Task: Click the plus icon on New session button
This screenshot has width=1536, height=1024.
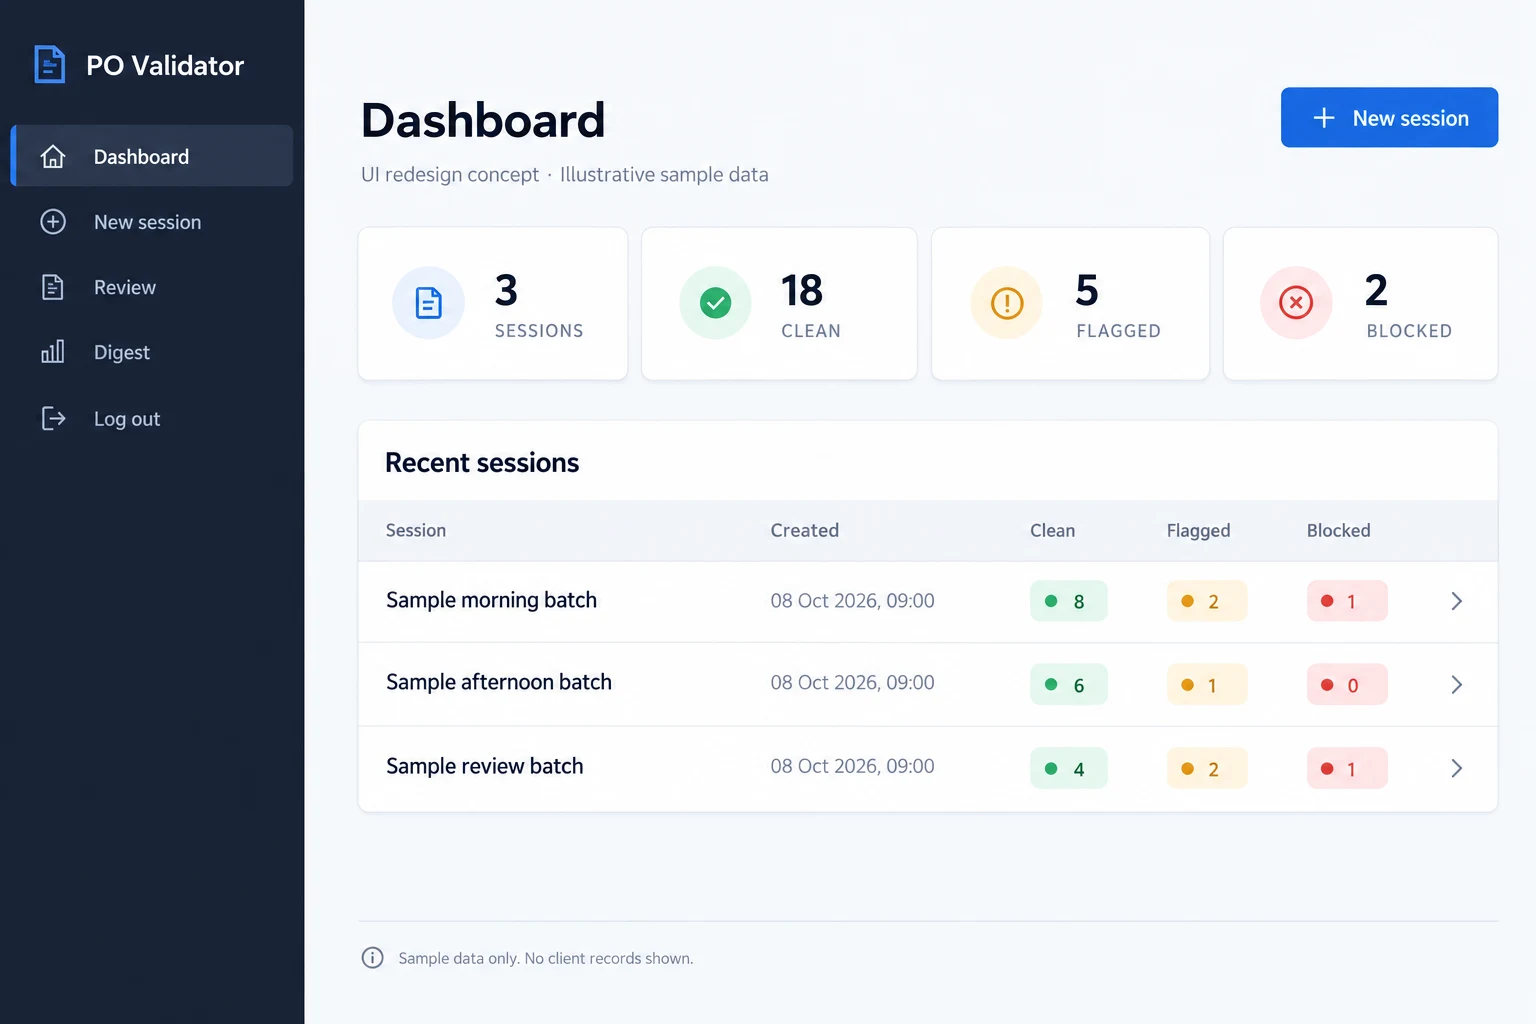Action: click(x=1324, y=118)
